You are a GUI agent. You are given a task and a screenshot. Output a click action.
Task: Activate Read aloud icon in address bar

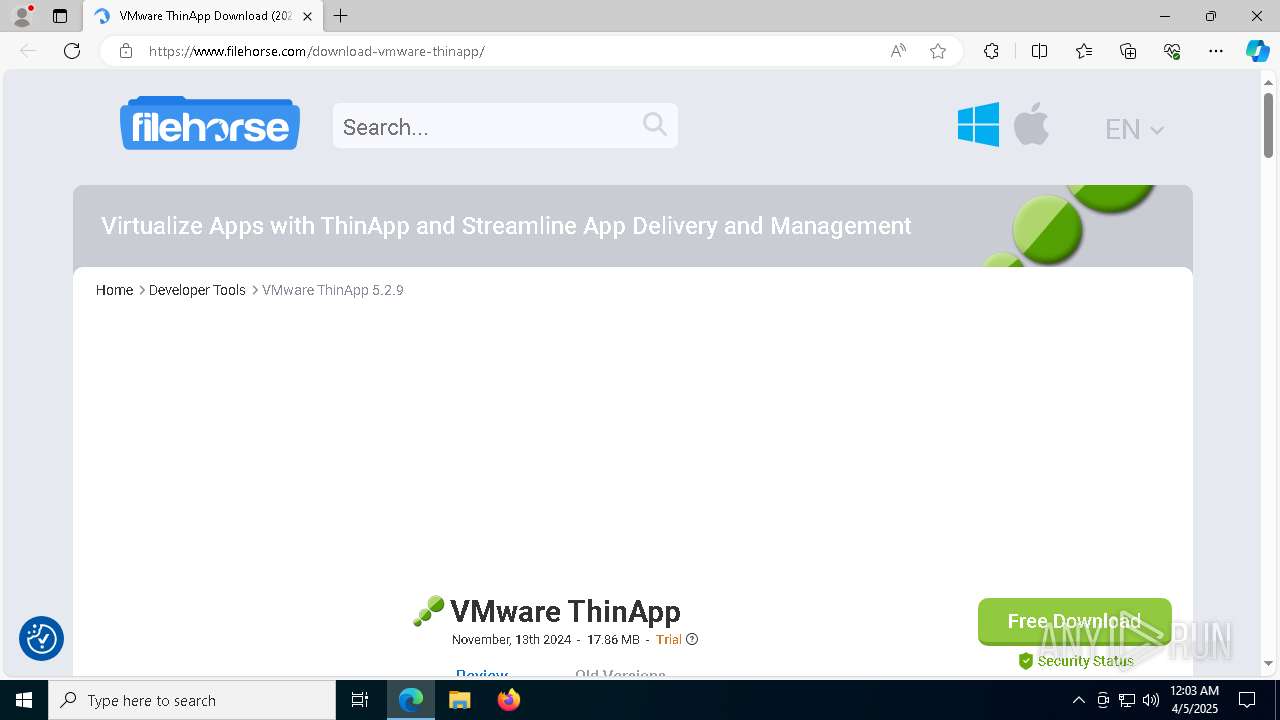(898, 51)
